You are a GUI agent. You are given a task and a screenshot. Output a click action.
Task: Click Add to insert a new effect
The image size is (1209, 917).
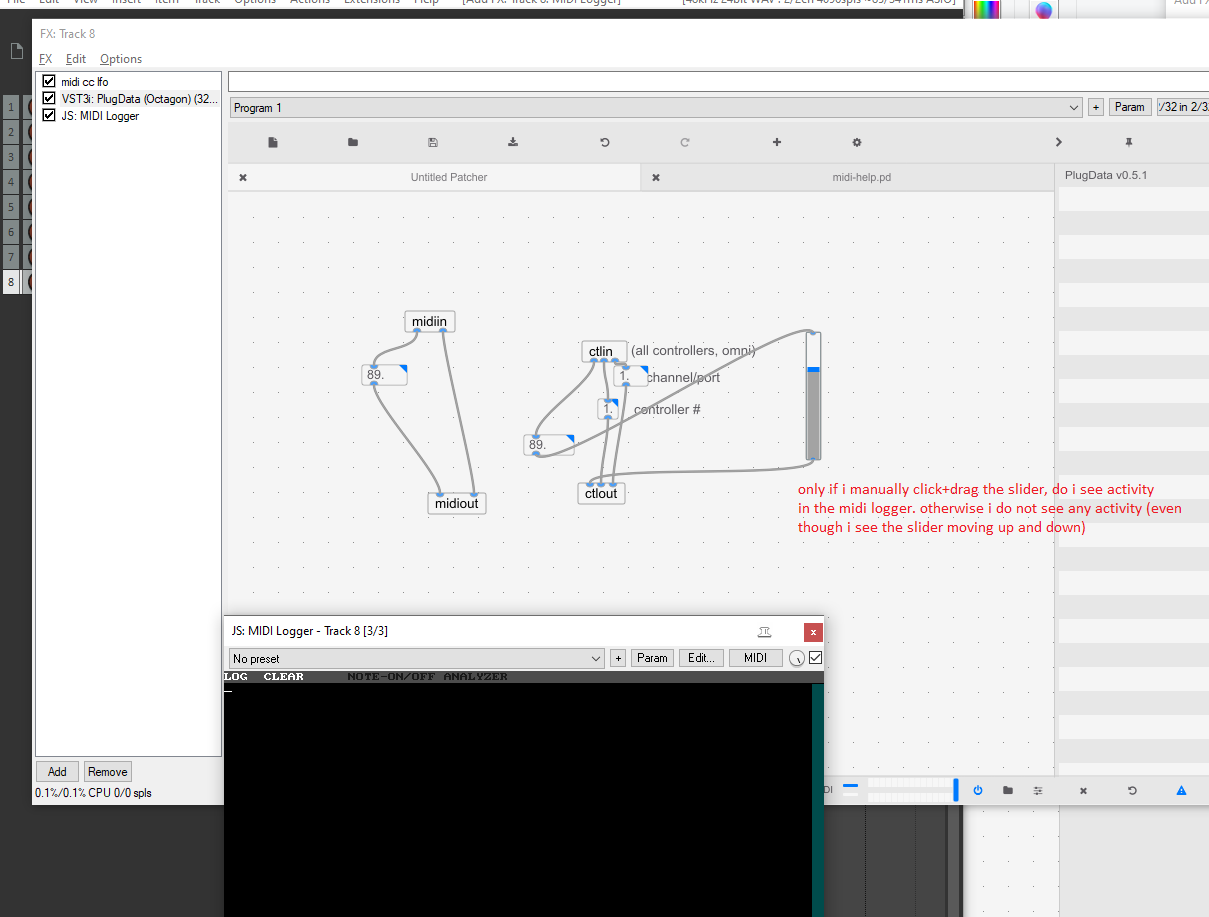(57, 771)
